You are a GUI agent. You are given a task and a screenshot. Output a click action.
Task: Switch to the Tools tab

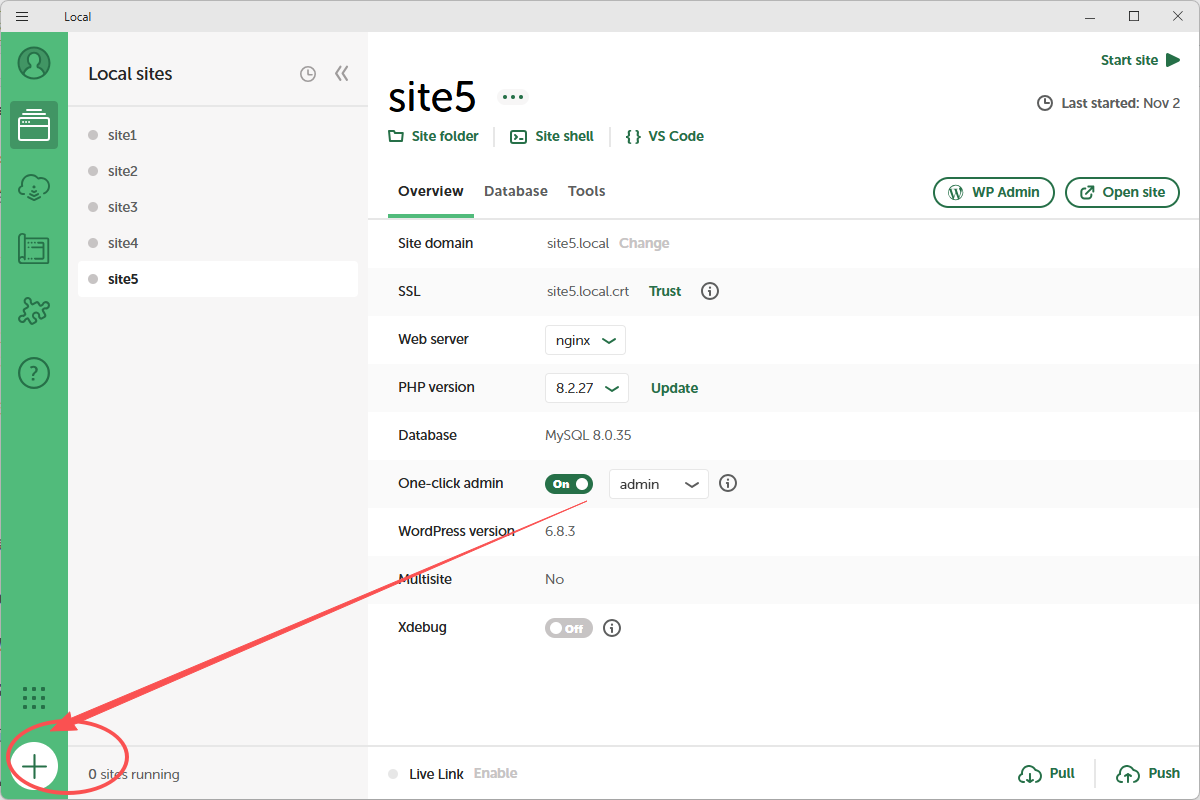pyautogui.click(x=586, y=191)
